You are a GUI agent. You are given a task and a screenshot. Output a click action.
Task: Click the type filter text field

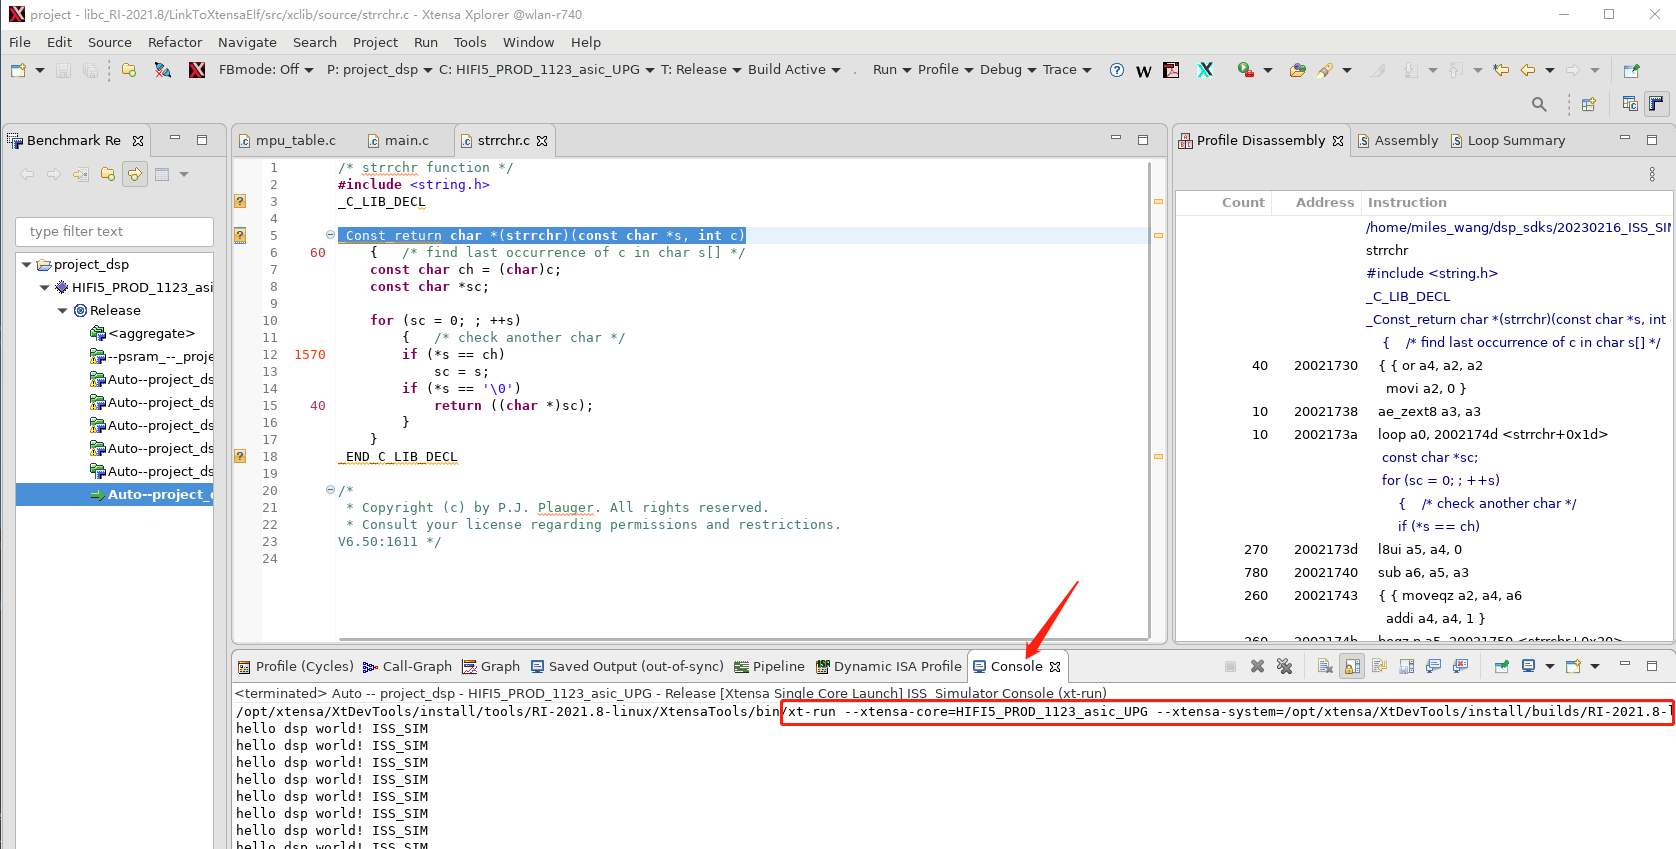pyautogui.click(x=115, y=231)
